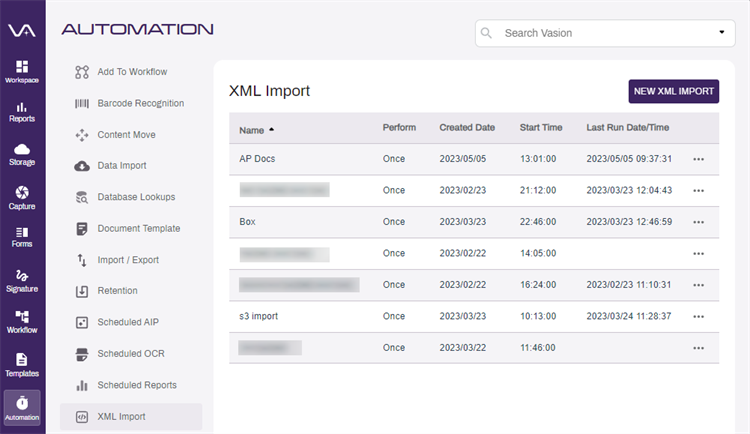
Task: Sort by Perform column header
Action: 399,127
